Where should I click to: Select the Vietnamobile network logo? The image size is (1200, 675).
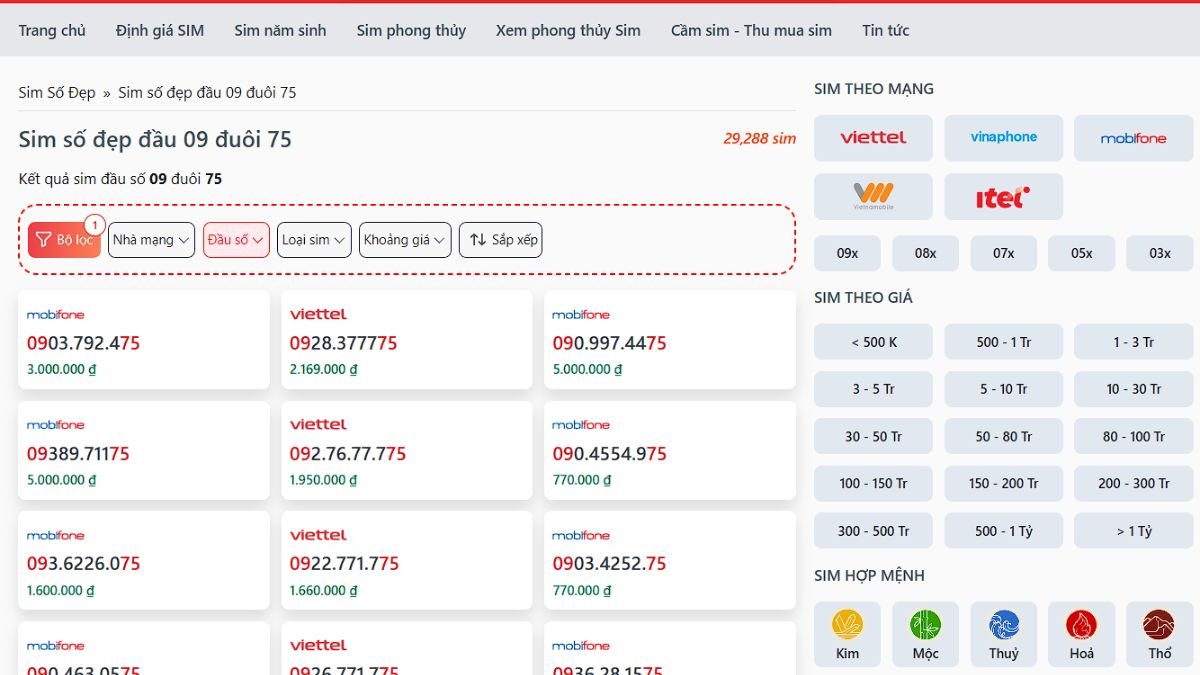pos(873,197)
